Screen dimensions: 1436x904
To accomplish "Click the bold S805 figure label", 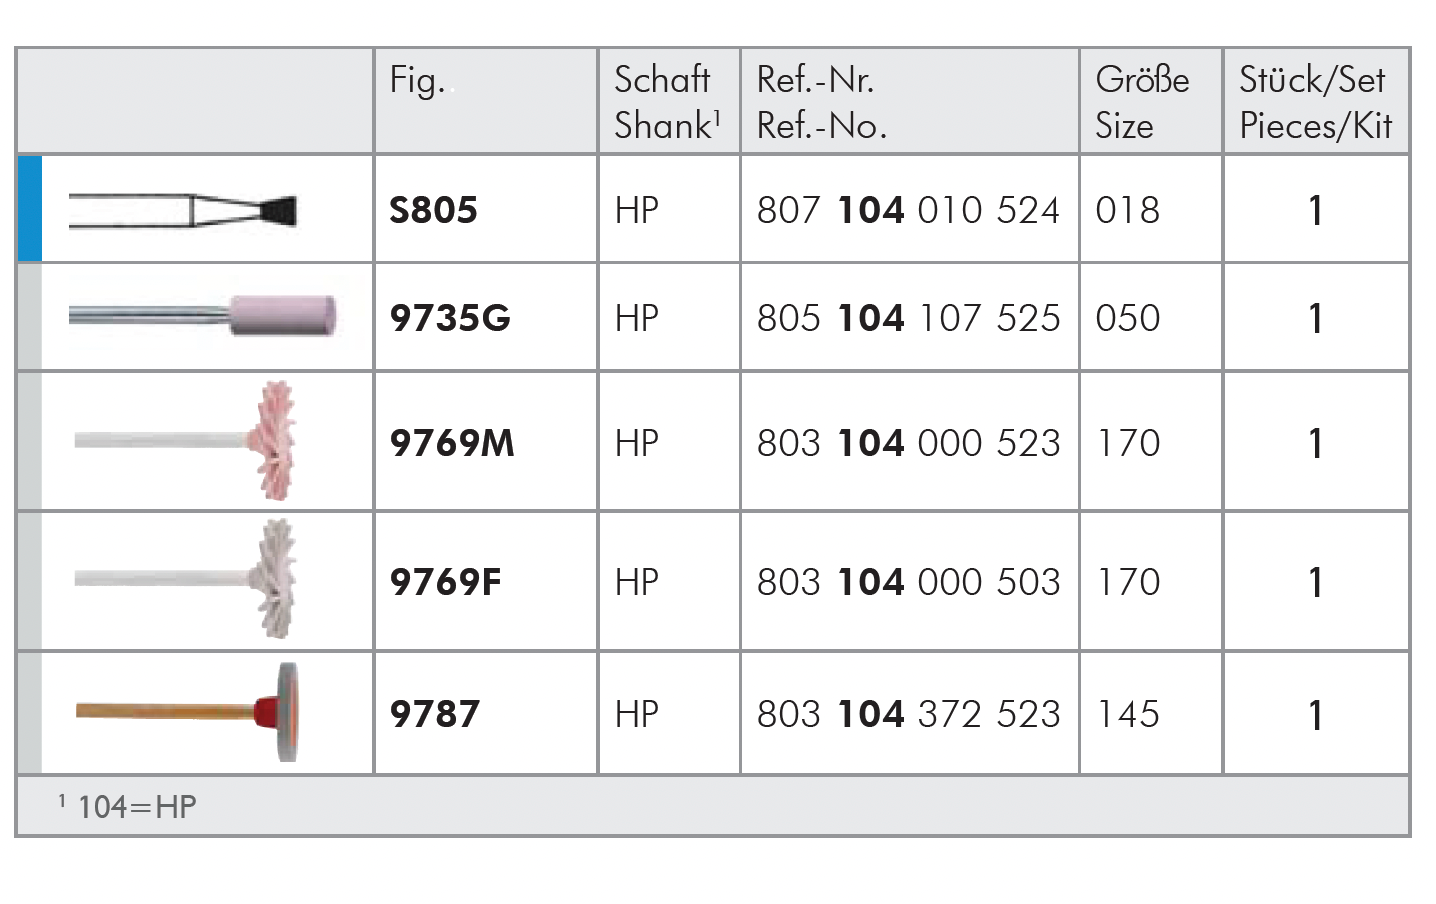I will pos(433,210).
